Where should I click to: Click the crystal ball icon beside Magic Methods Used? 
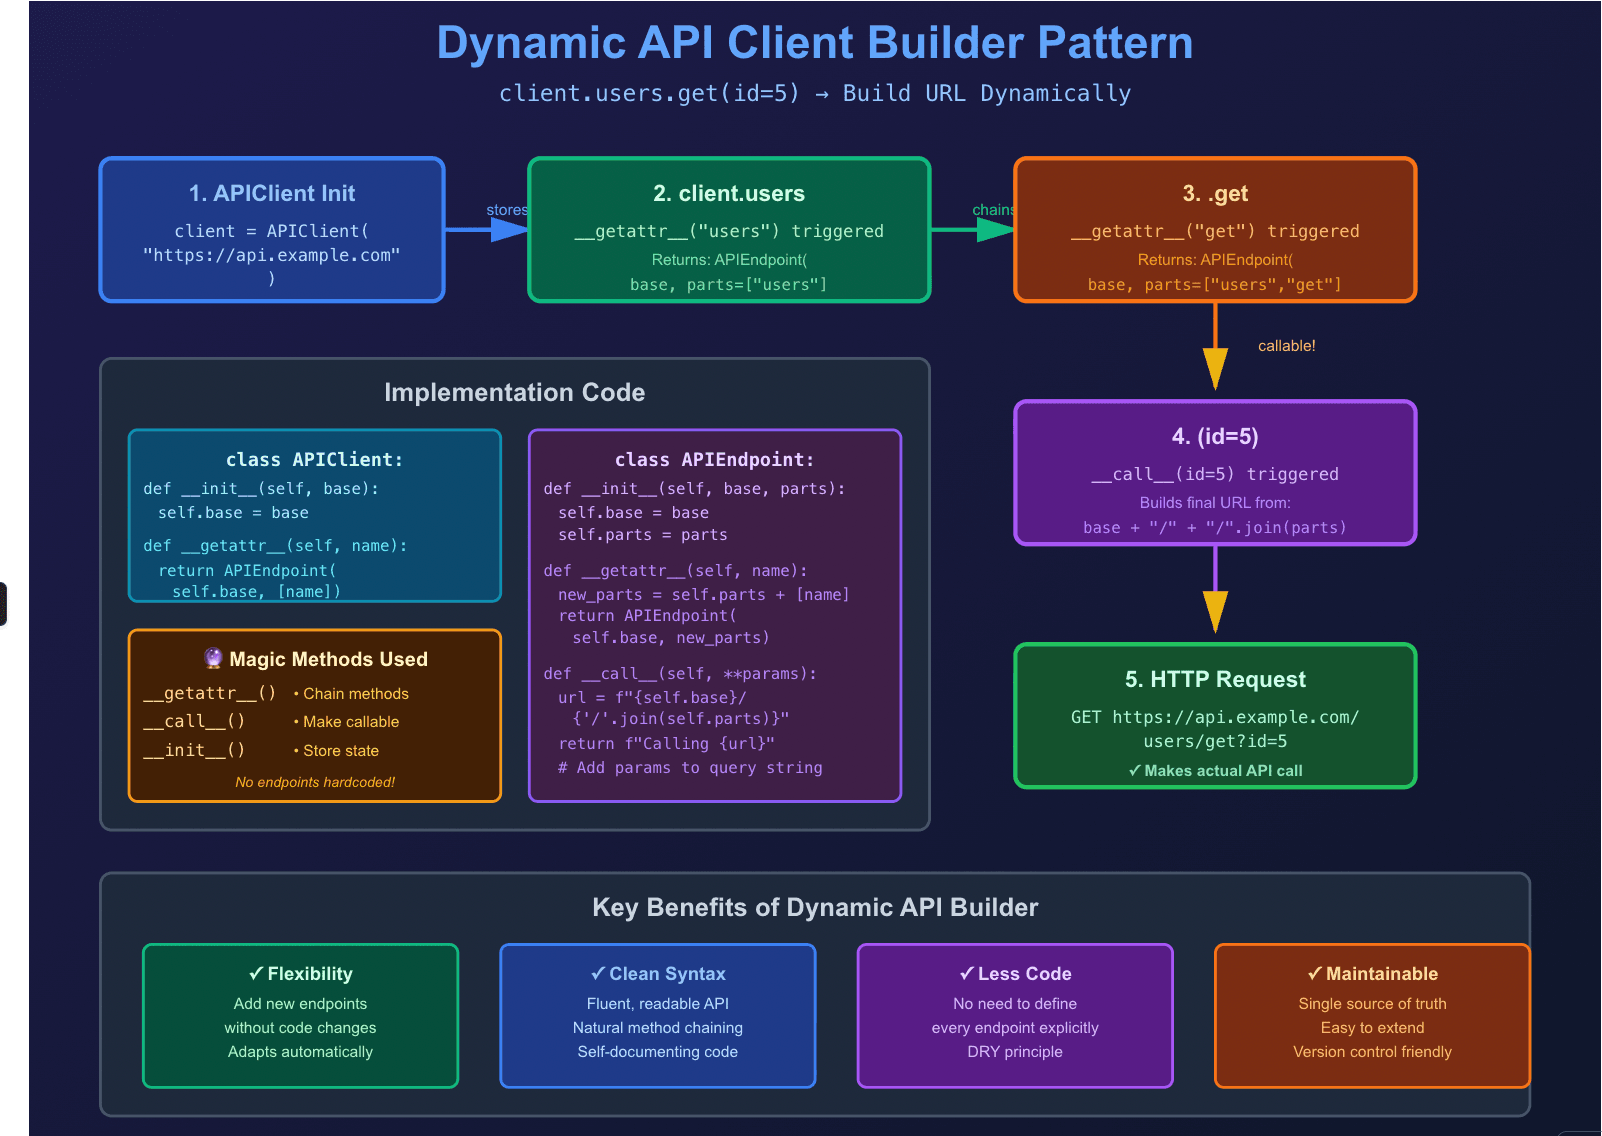(x=213, y=658)
